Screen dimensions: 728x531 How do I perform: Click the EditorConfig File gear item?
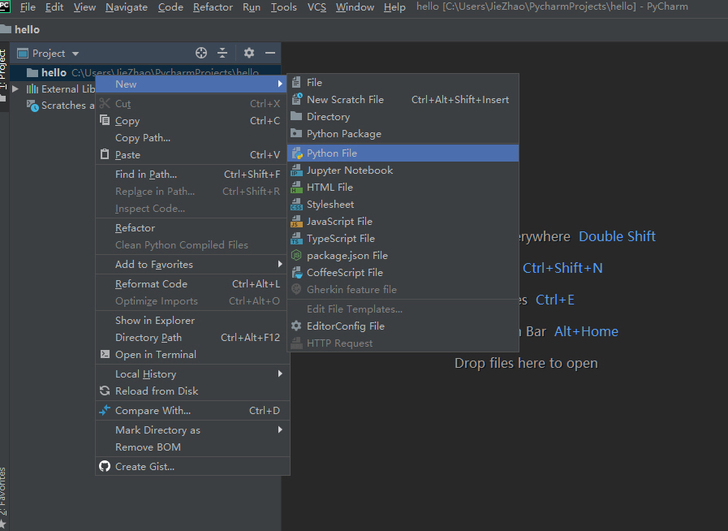[x=403, y=326]
